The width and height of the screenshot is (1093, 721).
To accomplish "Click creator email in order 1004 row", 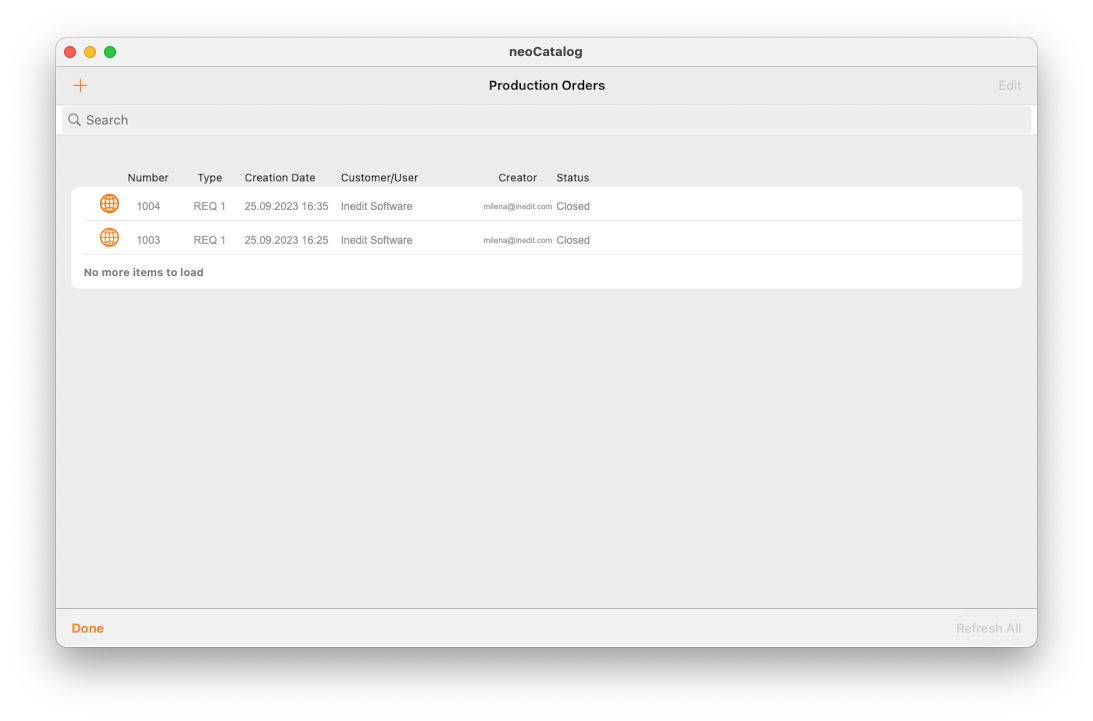I will [x=518, y=206].
